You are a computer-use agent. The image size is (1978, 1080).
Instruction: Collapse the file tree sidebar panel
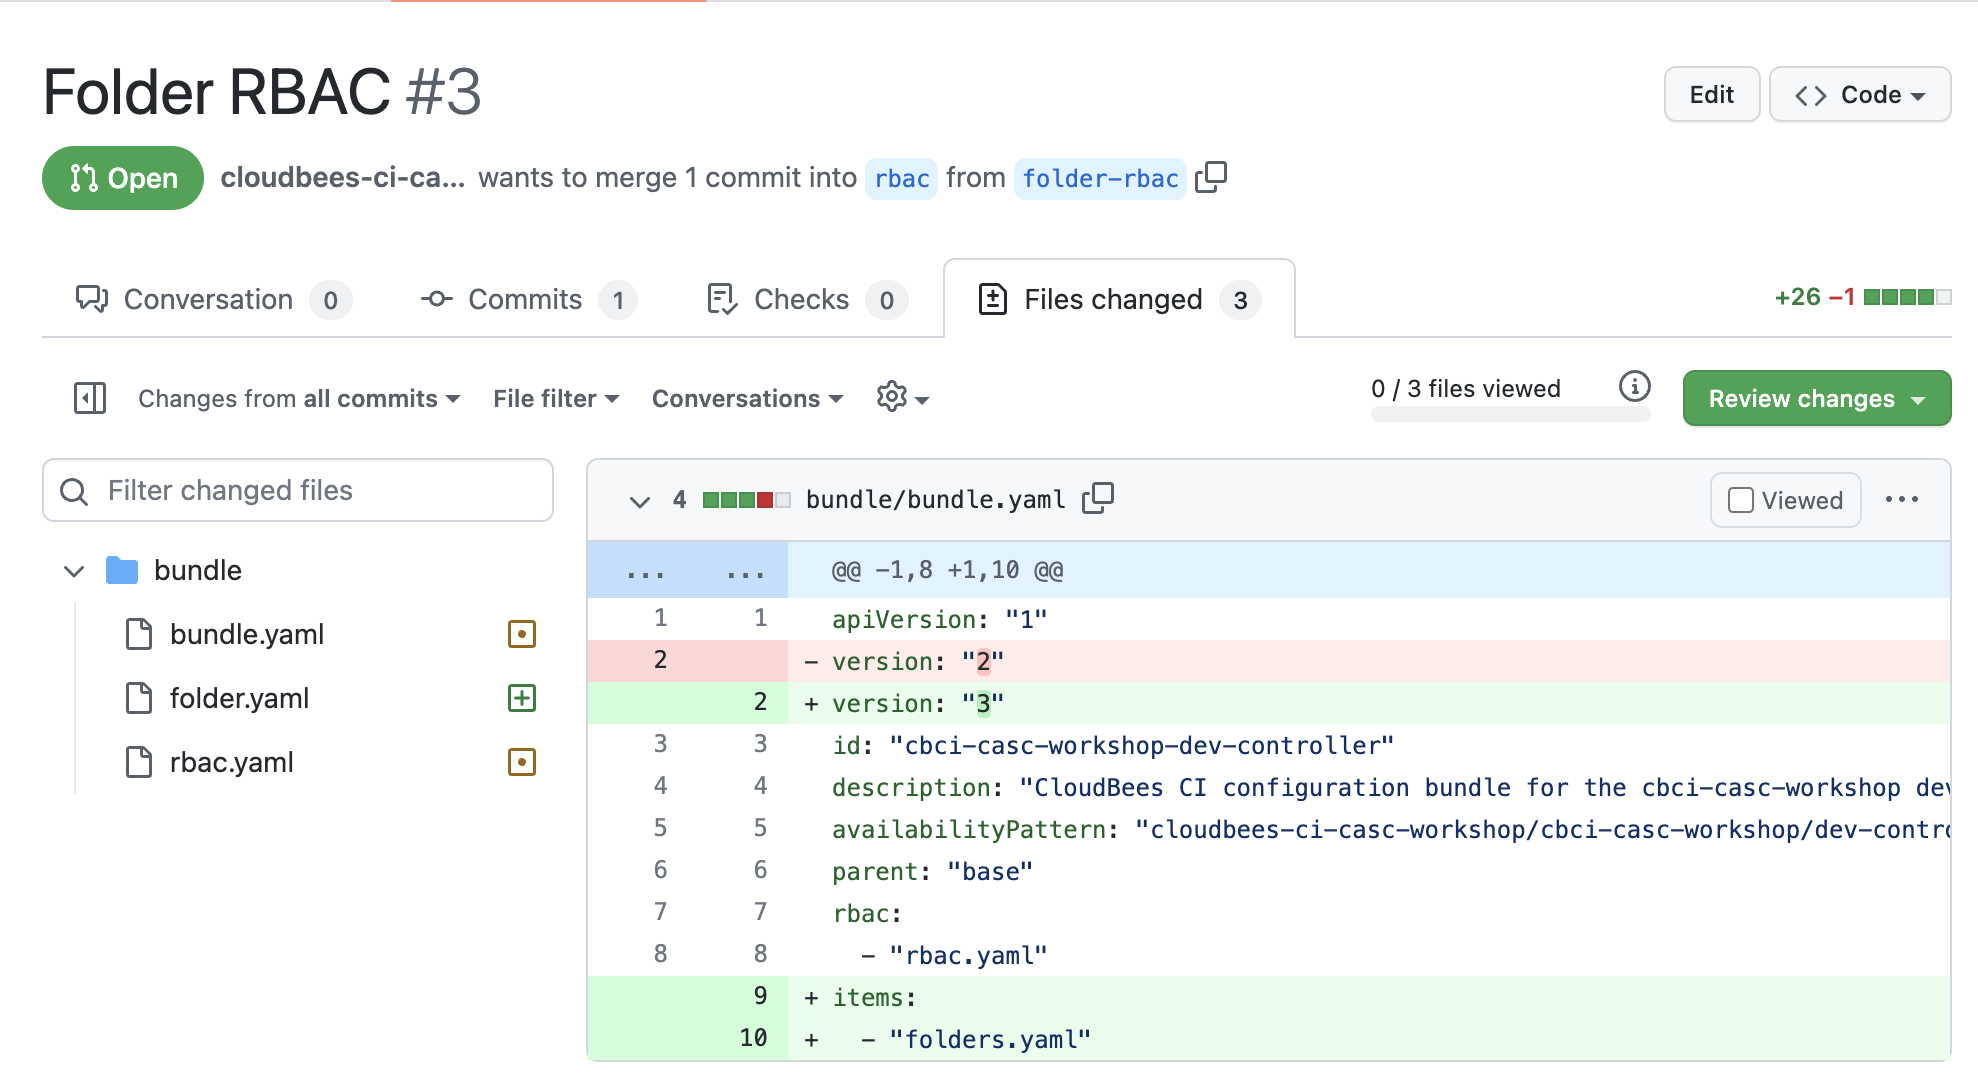[90, 397]
